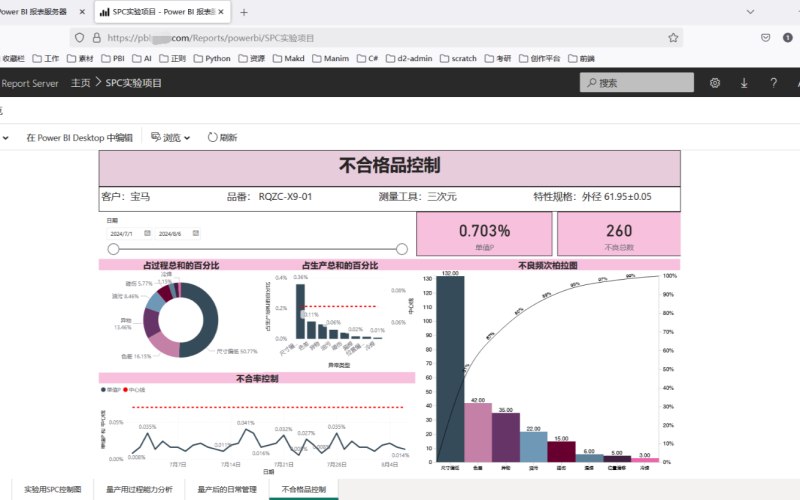Bookmark this page with the star icon
800x500 pixels.
click(x=673, y=38)
